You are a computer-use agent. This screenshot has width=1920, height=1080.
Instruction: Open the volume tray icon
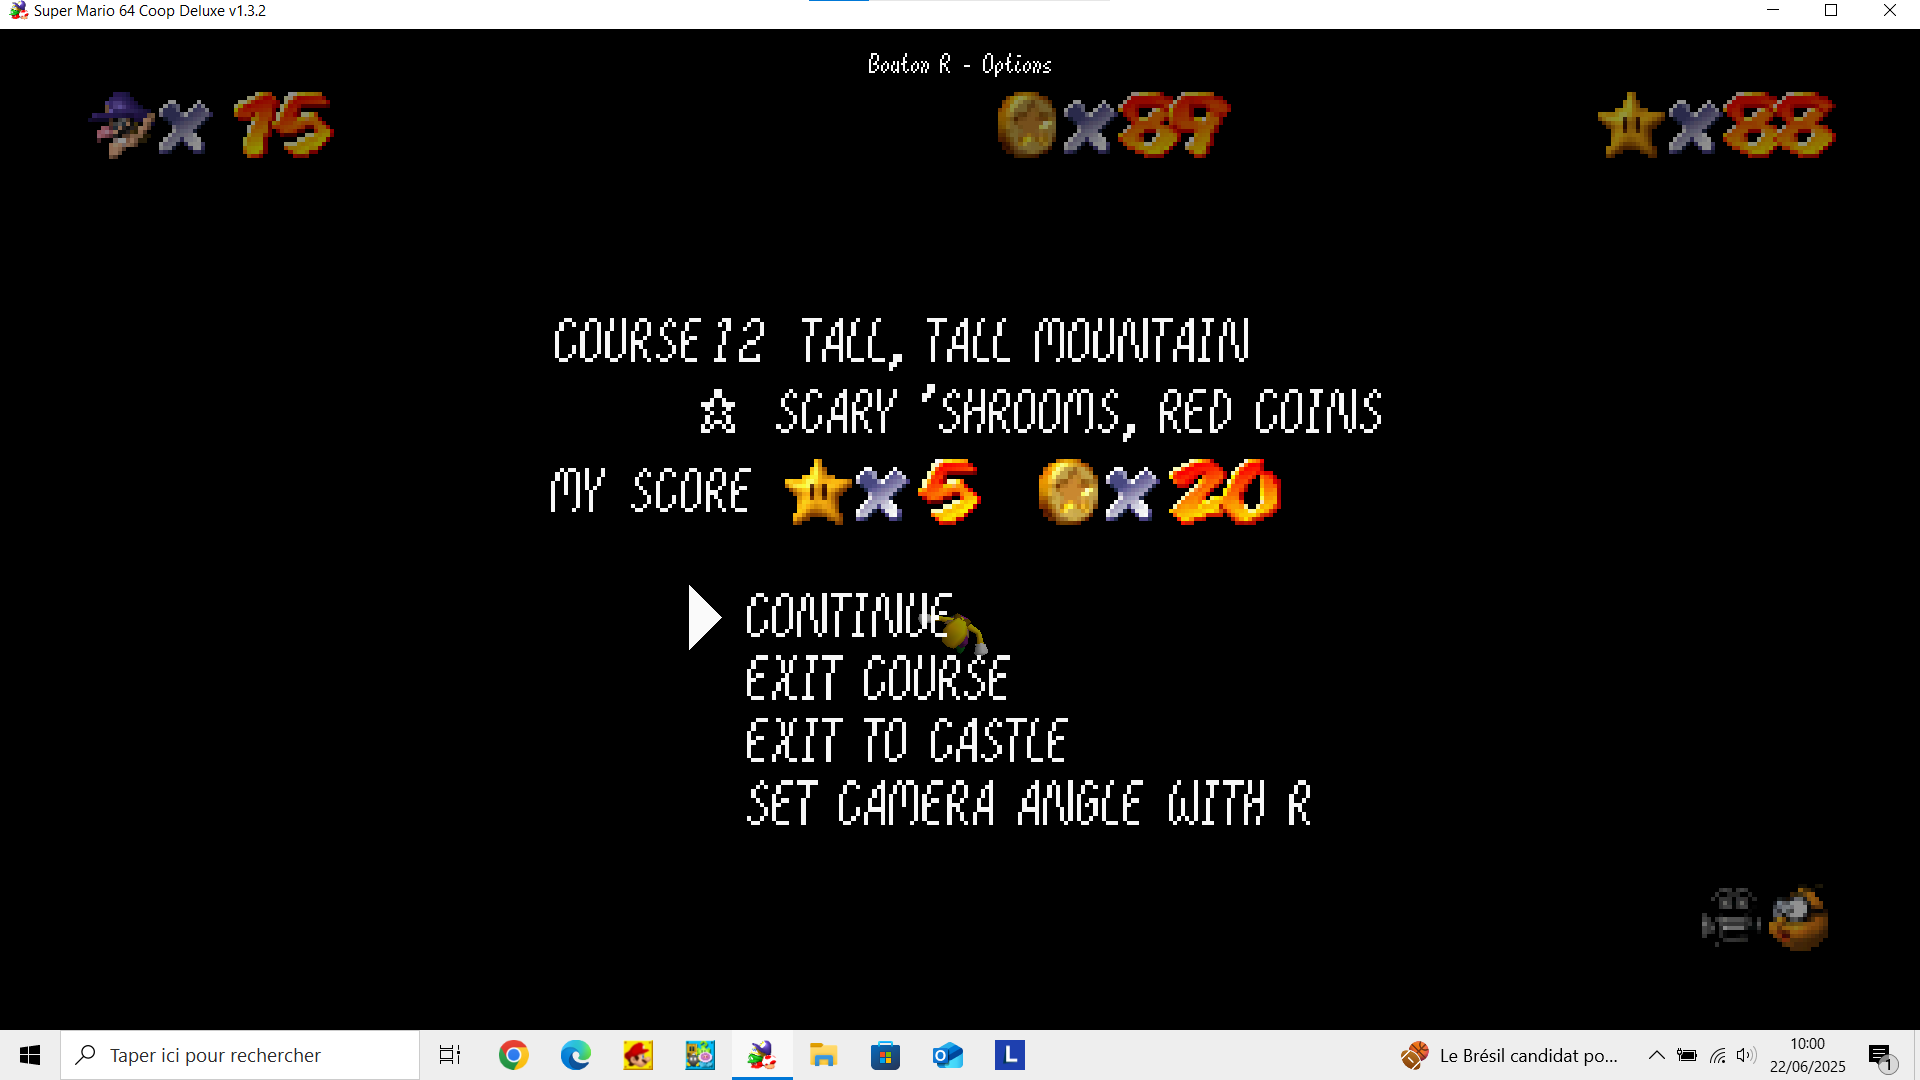[x=1746, y=1055]
